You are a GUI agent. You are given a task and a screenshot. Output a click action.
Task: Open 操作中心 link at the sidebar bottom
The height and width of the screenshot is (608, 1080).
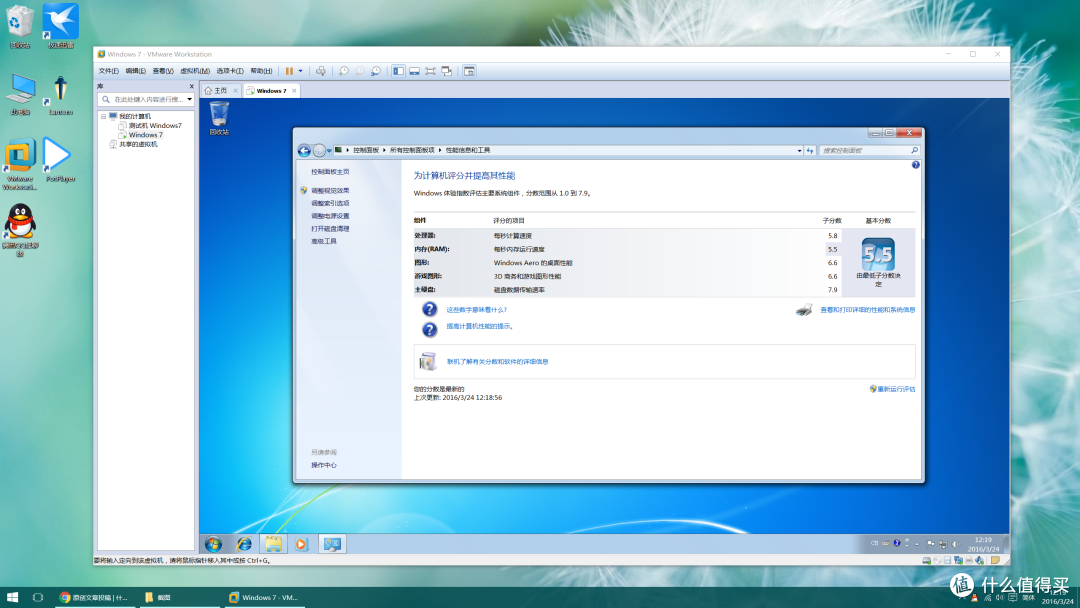(324, 465)
